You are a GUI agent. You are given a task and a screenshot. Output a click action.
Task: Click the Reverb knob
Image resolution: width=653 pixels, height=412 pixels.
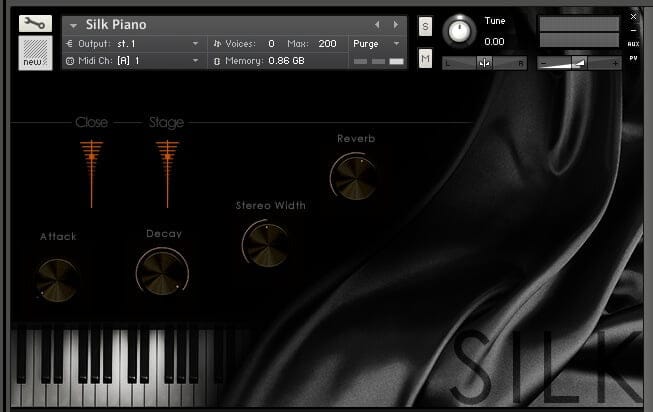click(x=354, y=176)
